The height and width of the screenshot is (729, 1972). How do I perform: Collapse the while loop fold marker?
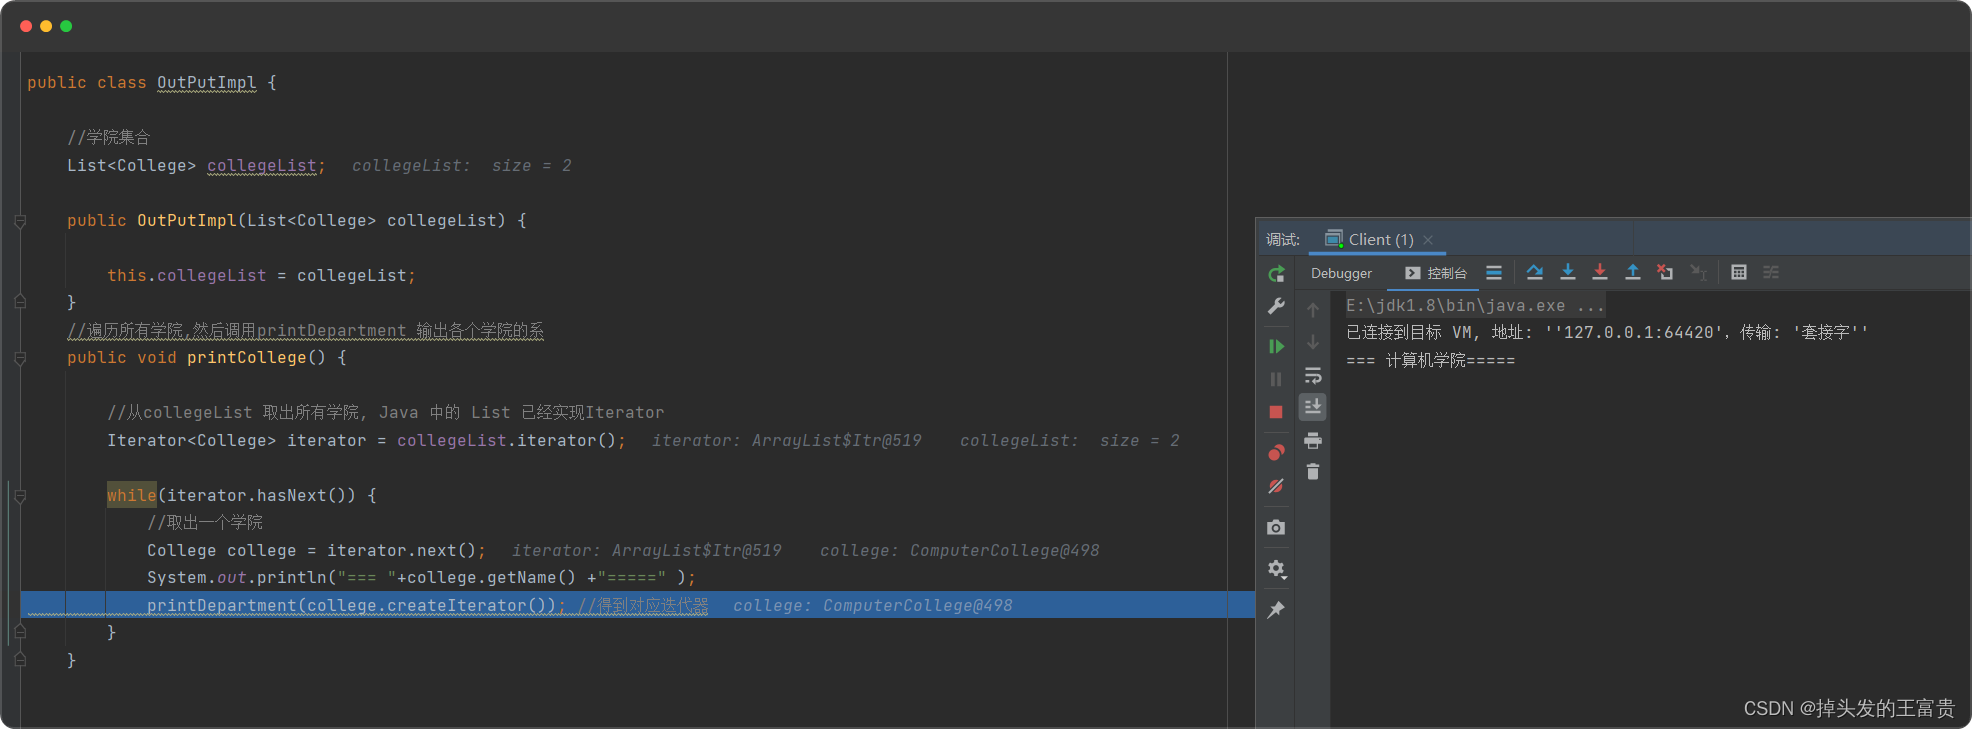coord(20,495)
